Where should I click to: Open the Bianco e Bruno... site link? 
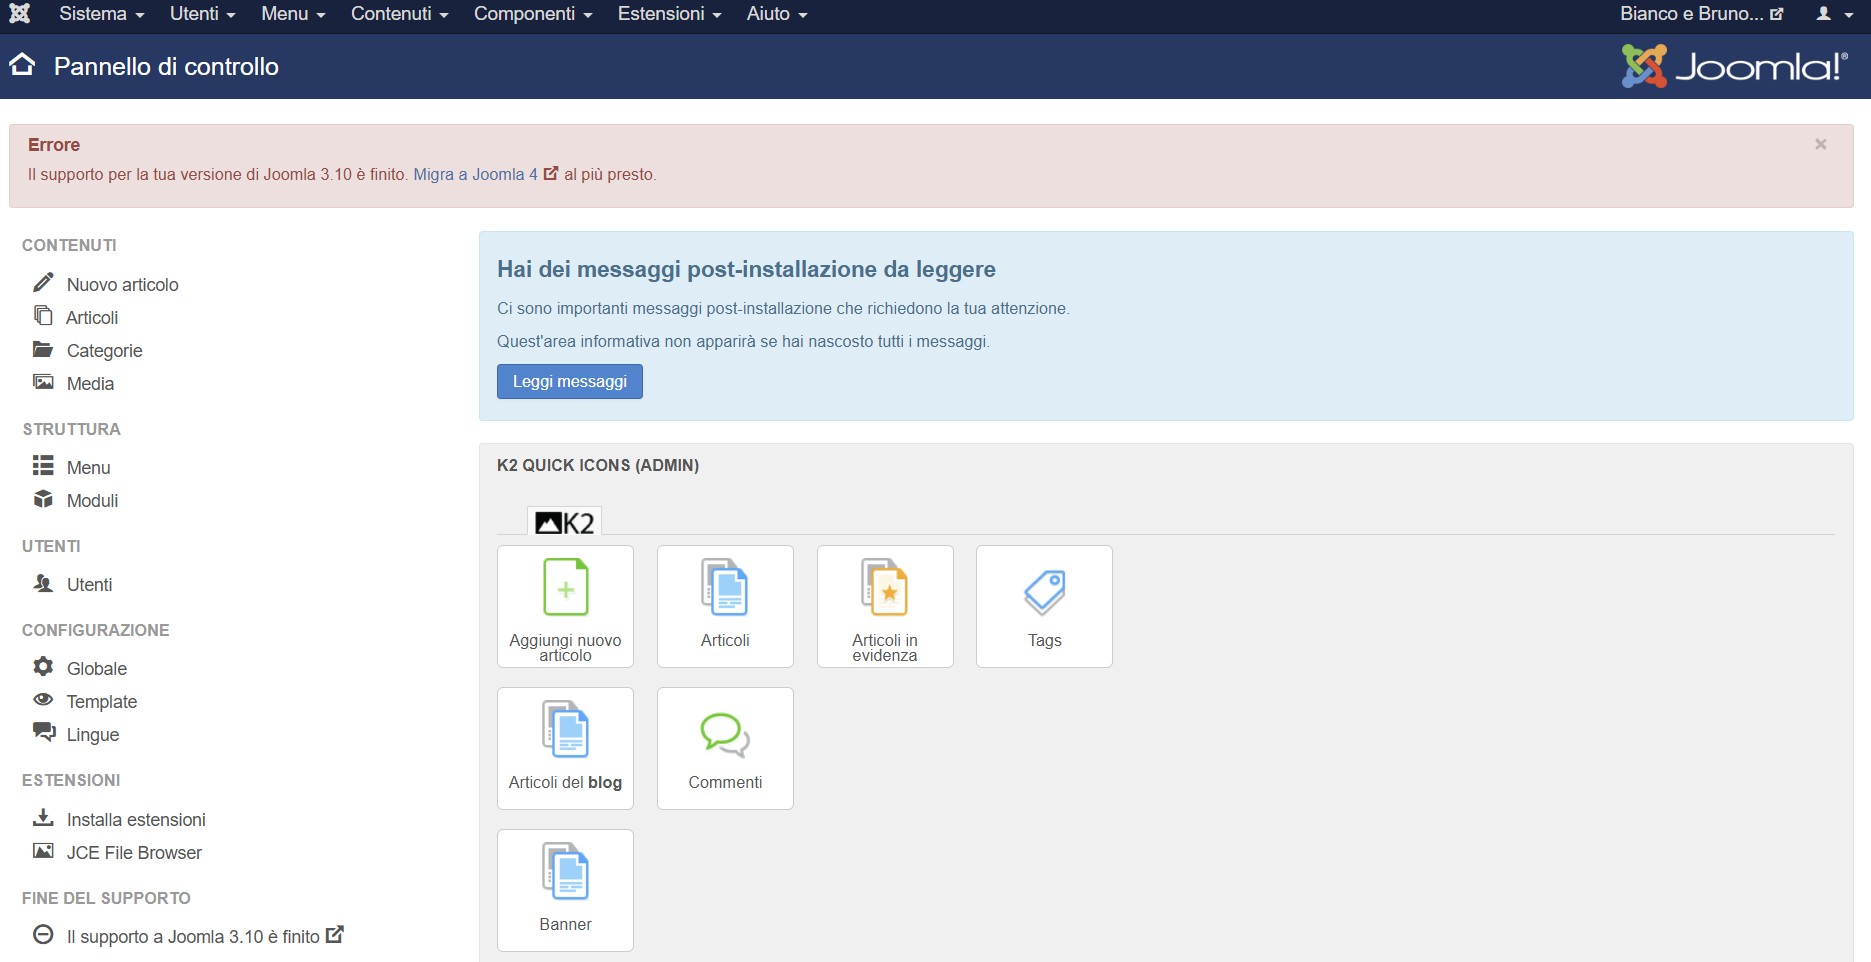(x=1702, y=14)
